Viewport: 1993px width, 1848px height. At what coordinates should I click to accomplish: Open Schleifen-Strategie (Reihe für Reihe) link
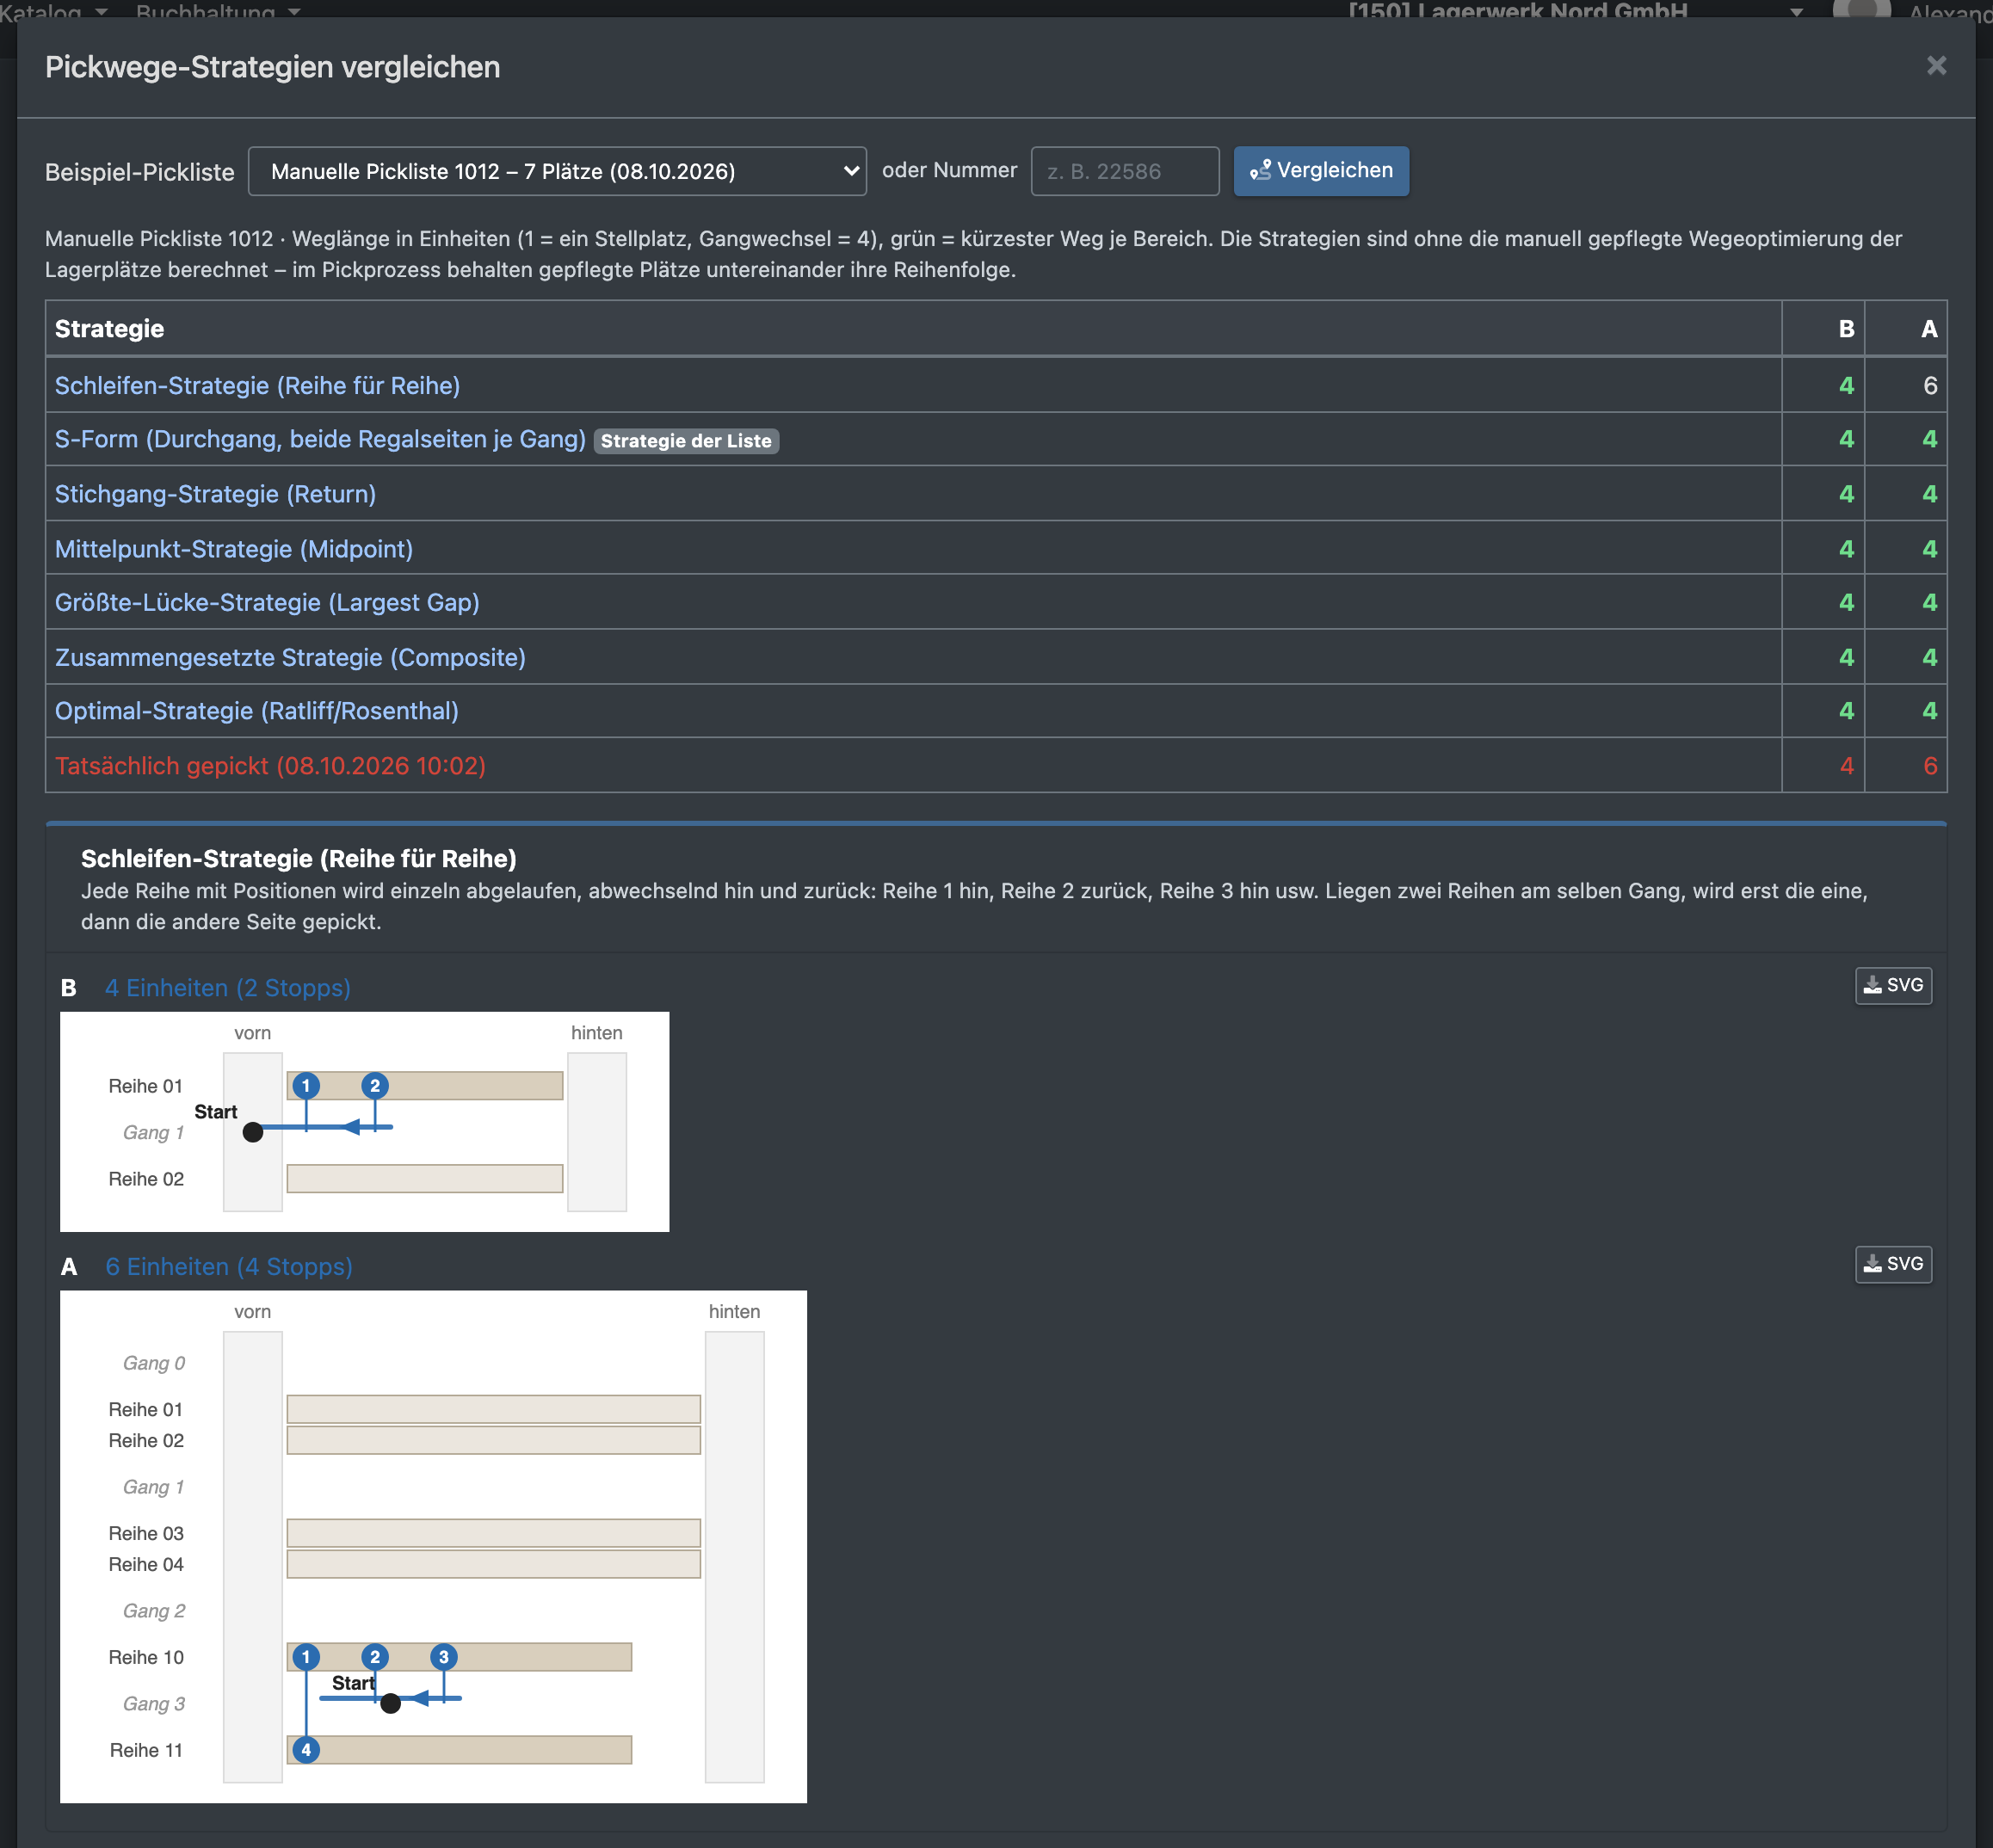pyautogui.click(x=257, y=386)
